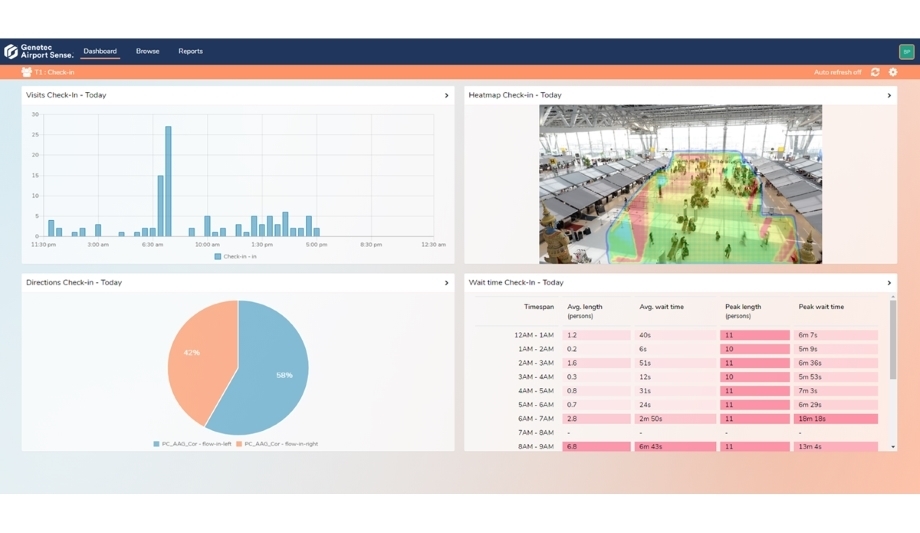Image resolution: width=920 pixels, height=533 pixels.
Task: Toggle Check-in - in legend series
Action: click(235, 257)
